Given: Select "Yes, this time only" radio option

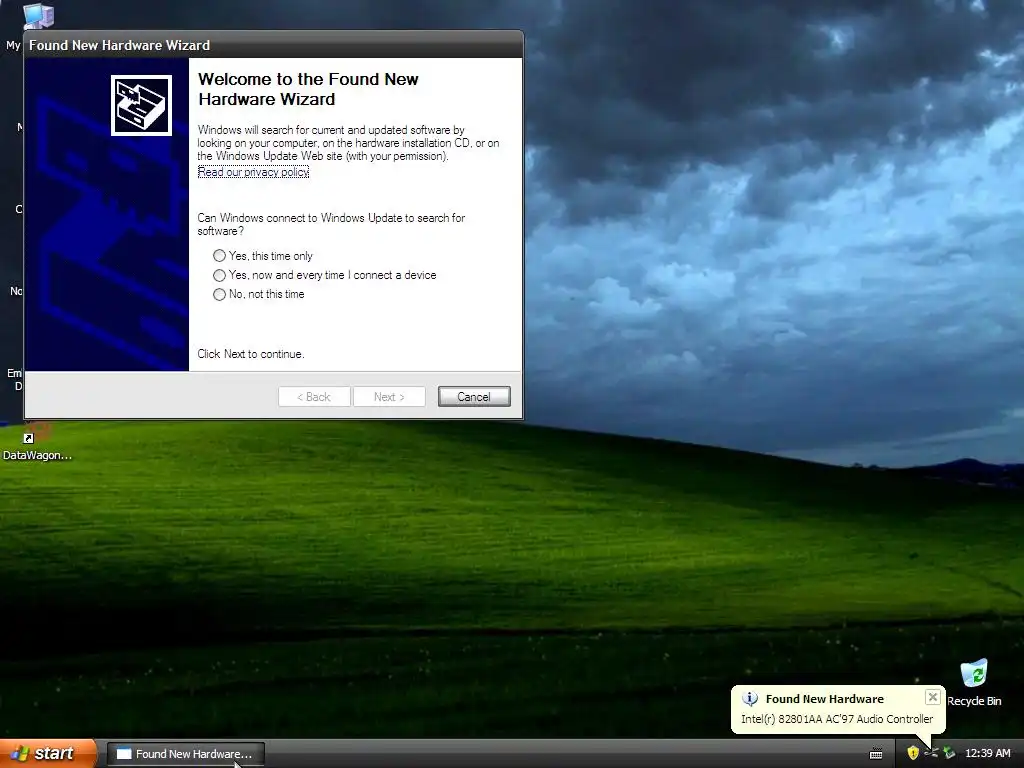Looking at the screenshot, I should click(263, 256).
